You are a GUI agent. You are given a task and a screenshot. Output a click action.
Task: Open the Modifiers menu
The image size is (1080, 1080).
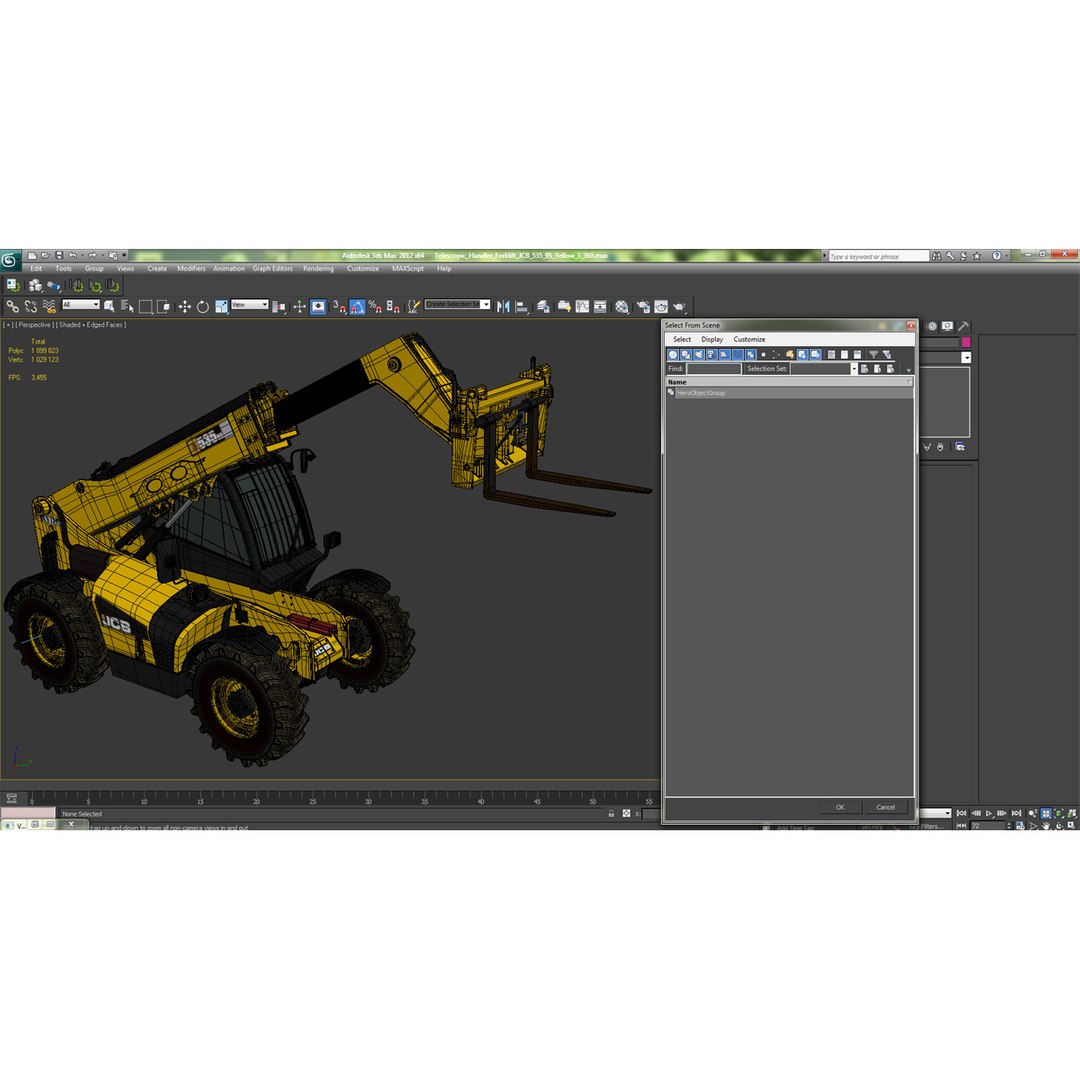(x=191, y=269)
